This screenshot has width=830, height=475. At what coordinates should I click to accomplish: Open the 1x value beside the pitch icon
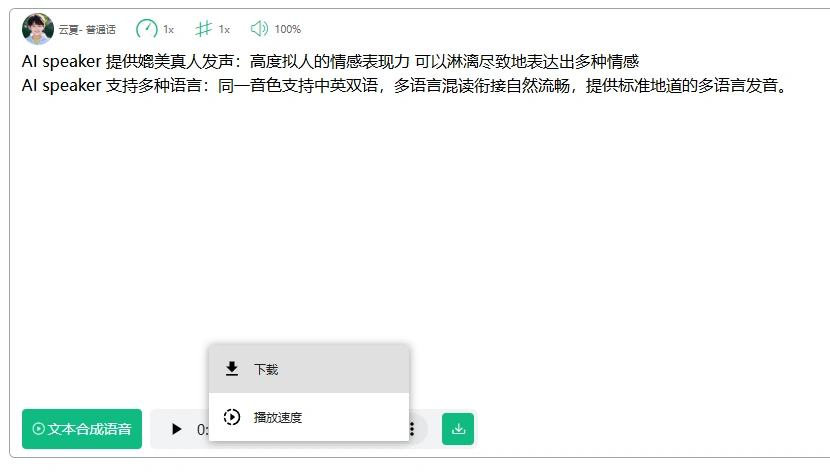click(225, 30)
